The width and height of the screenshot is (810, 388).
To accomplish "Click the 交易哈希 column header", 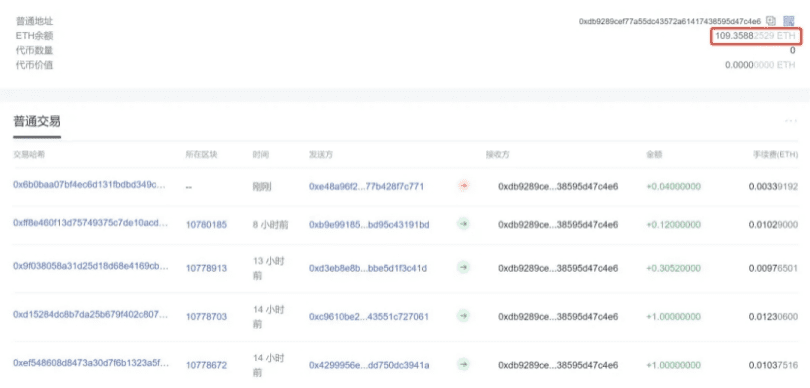I will [29, 154].
